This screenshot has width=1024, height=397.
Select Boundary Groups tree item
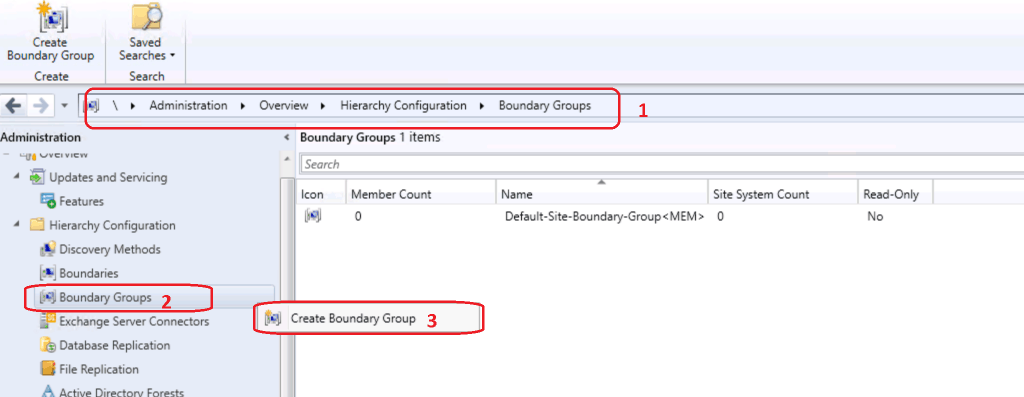[x=105, y=298]
